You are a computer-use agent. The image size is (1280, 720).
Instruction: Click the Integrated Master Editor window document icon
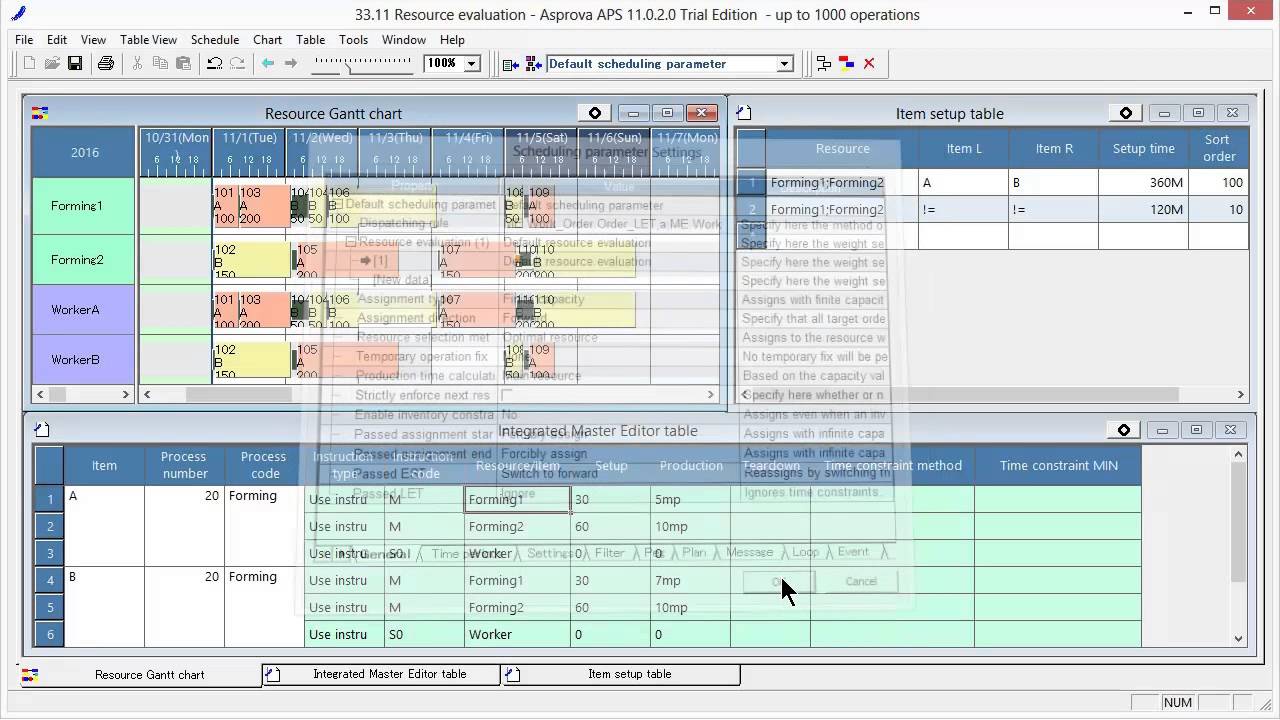42,430
